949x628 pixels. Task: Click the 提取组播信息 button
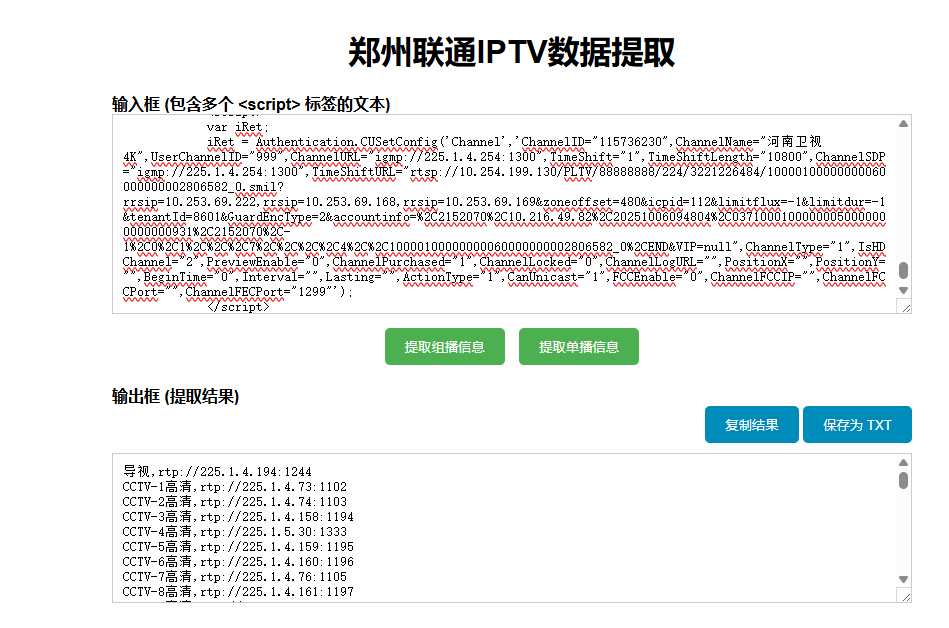point(444,346)
